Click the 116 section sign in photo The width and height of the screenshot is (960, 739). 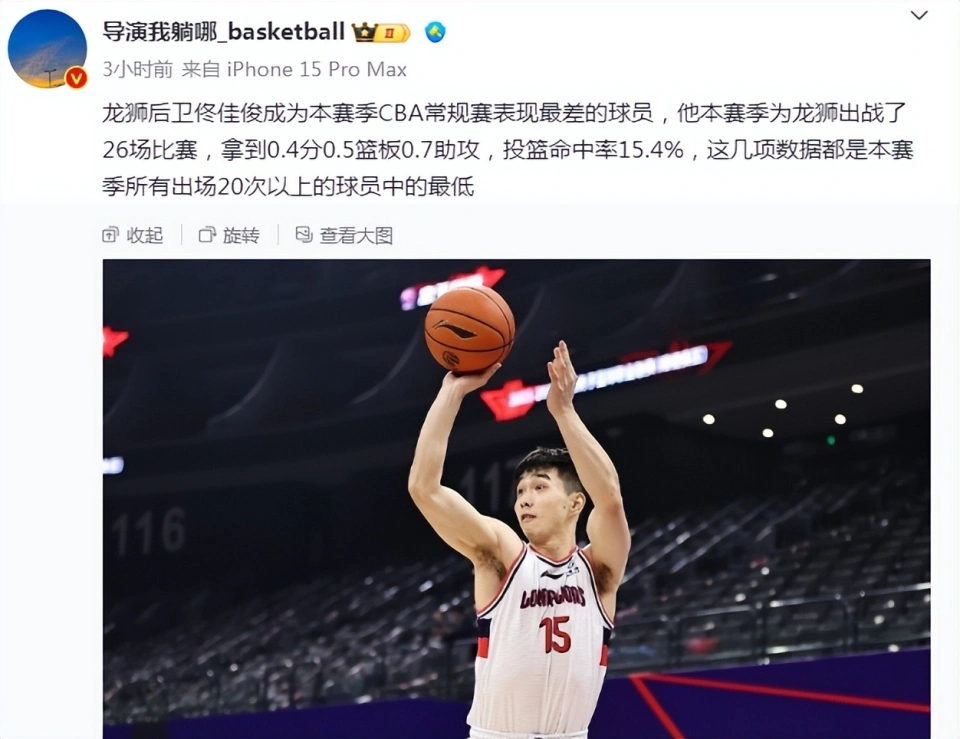[148, 531]
